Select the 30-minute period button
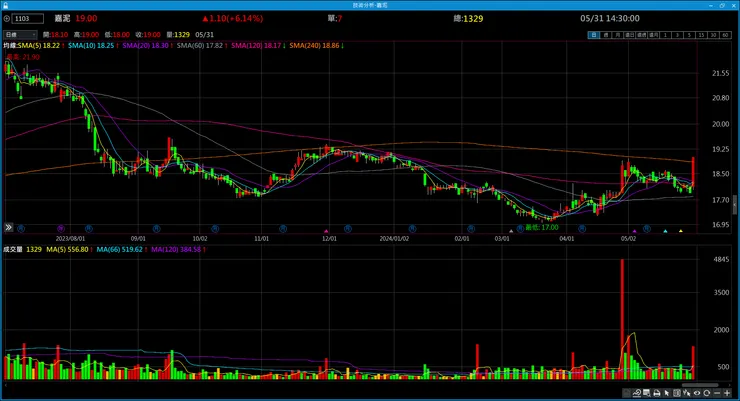Screen dimensions: 740x401 point(714,35)
